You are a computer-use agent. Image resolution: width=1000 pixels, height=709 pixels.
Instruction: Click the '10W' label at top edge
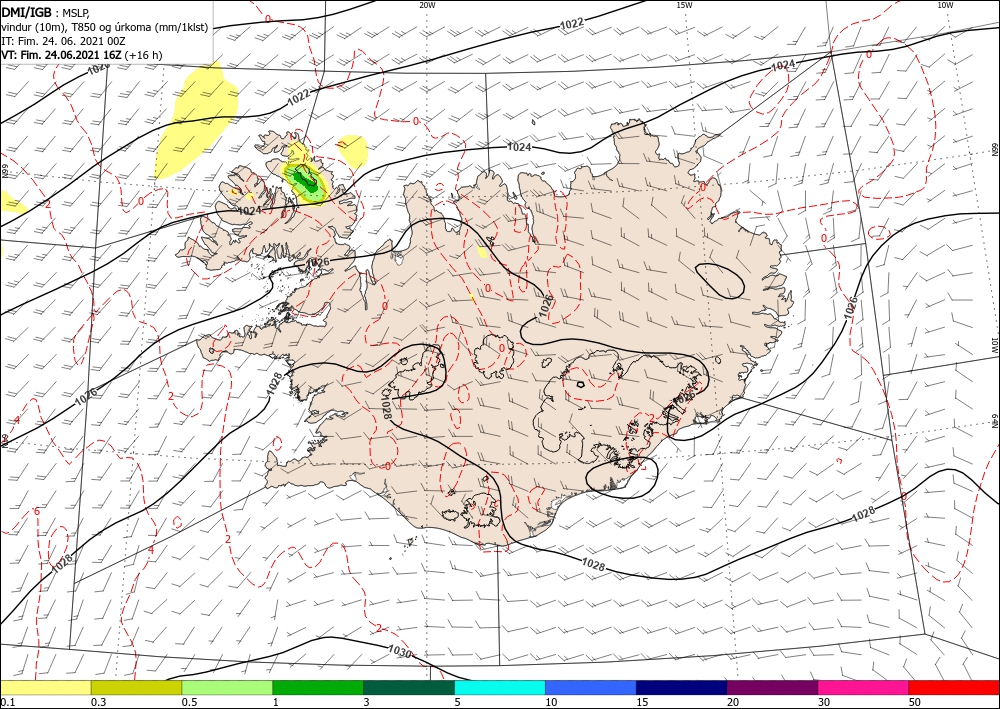[945, 5]
